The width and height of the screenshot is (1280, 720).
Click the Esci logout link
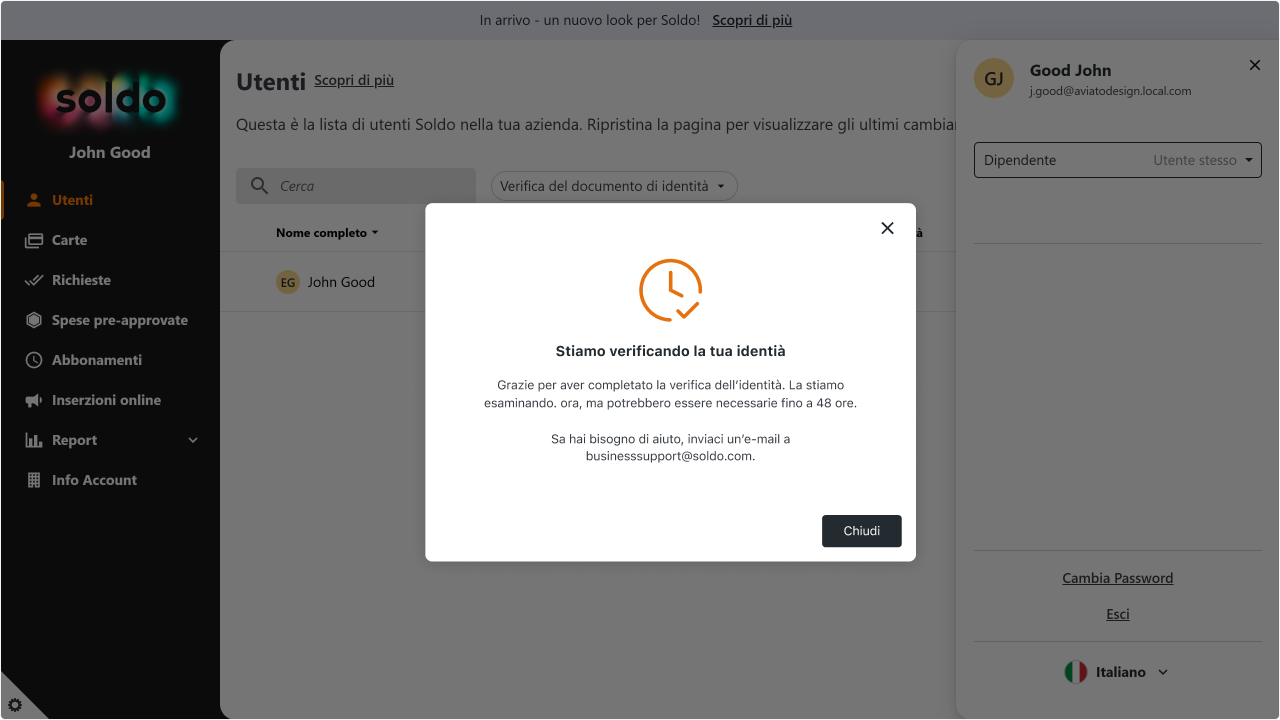click(1118, 614)
